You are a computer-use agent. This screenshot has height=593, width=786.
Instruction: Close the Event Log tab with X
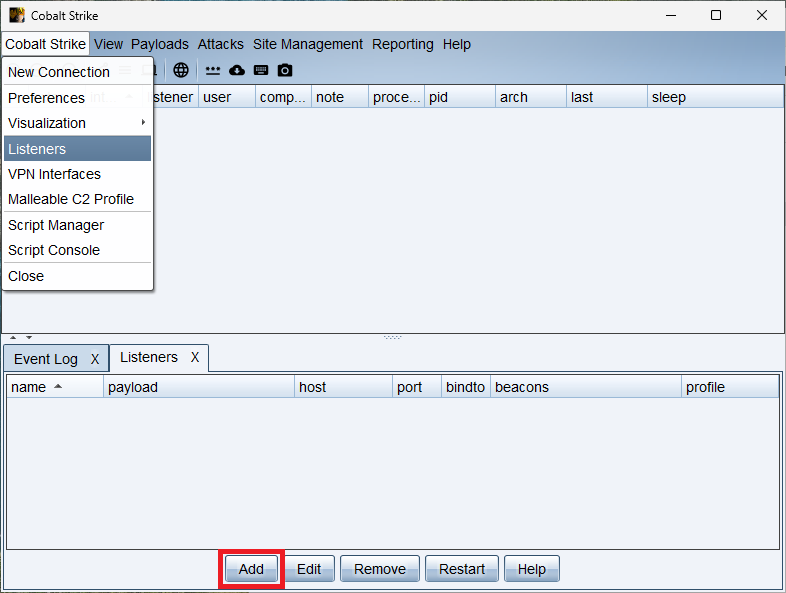tap(95, 359)
